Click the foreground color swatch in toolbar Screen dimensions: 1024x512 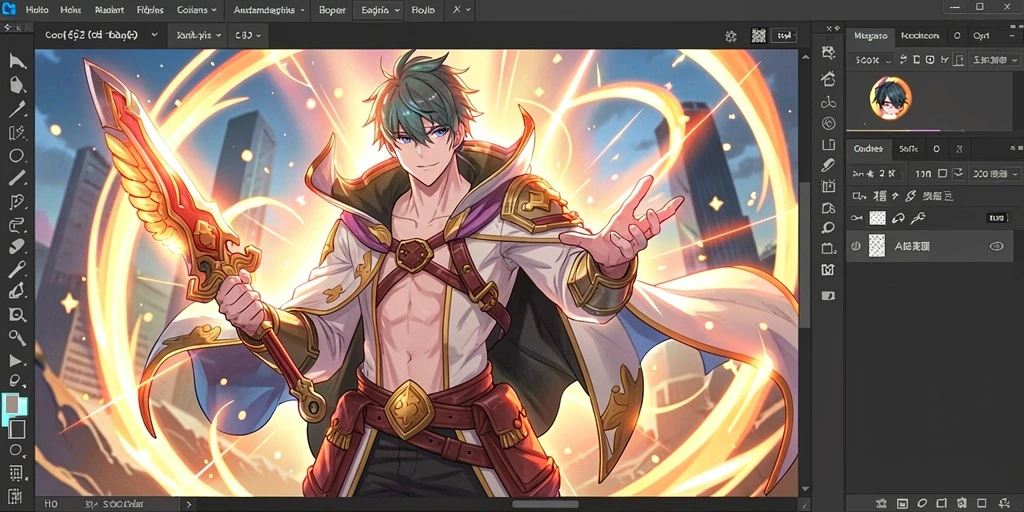13,405
